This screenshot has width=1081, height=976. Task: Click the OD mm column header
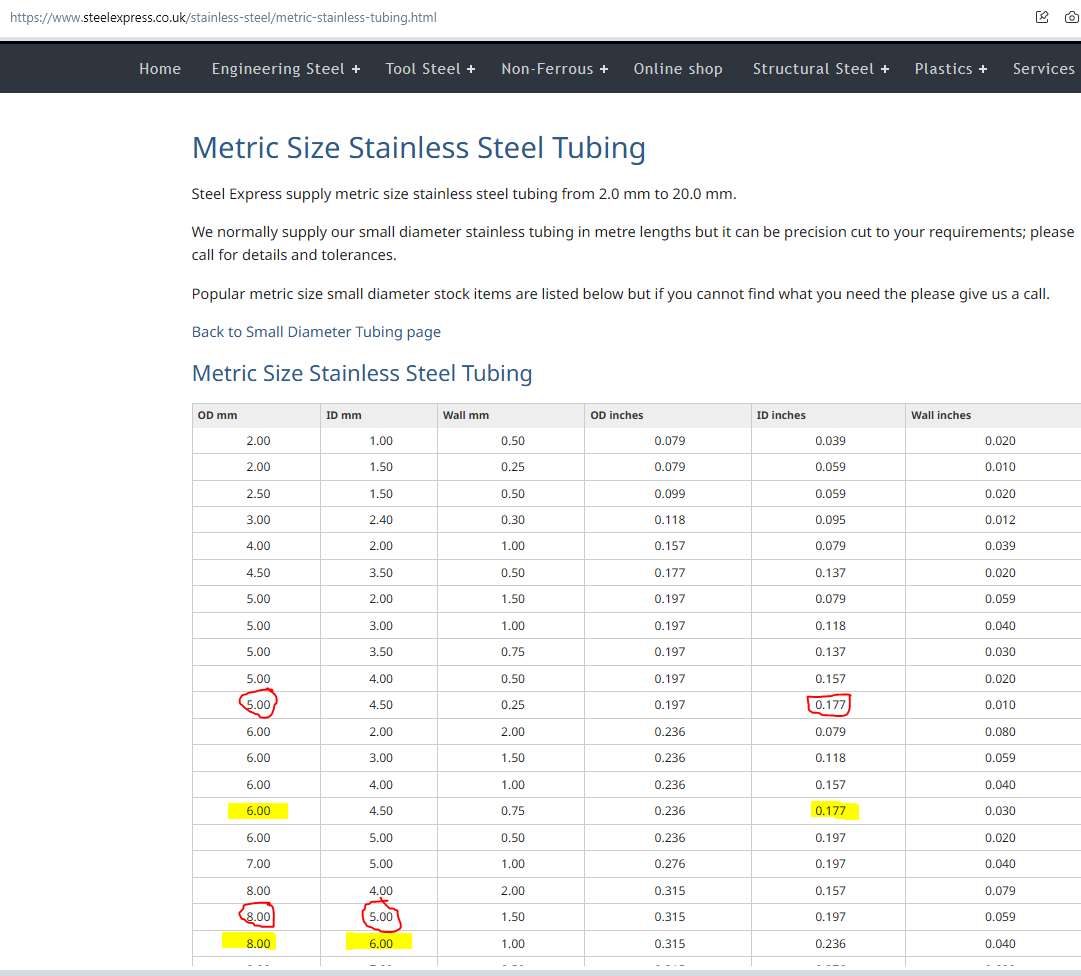tap(217, 415)
